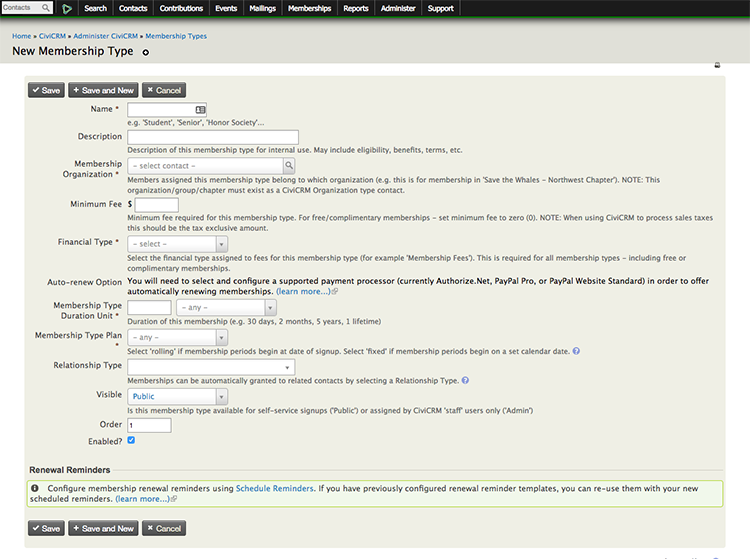This screenshot has width=750, height=559.
Task: Go to Home breadcrumb link
Action: click(22, 36)
